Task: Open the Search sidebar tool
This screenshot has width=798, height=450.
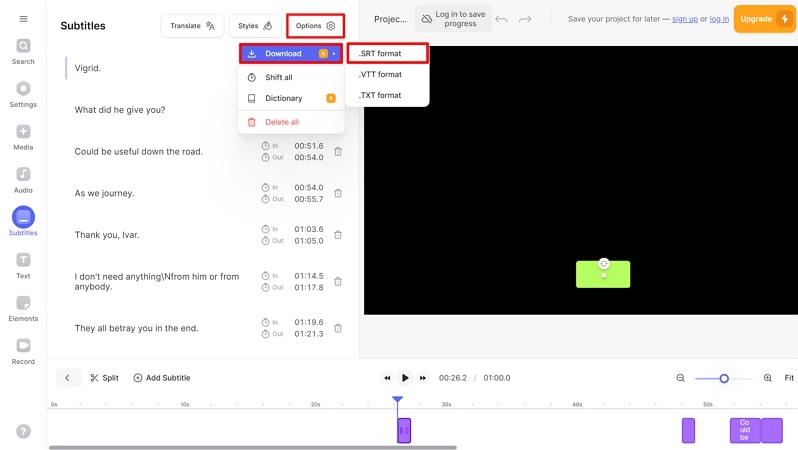Action: [23, 52]
